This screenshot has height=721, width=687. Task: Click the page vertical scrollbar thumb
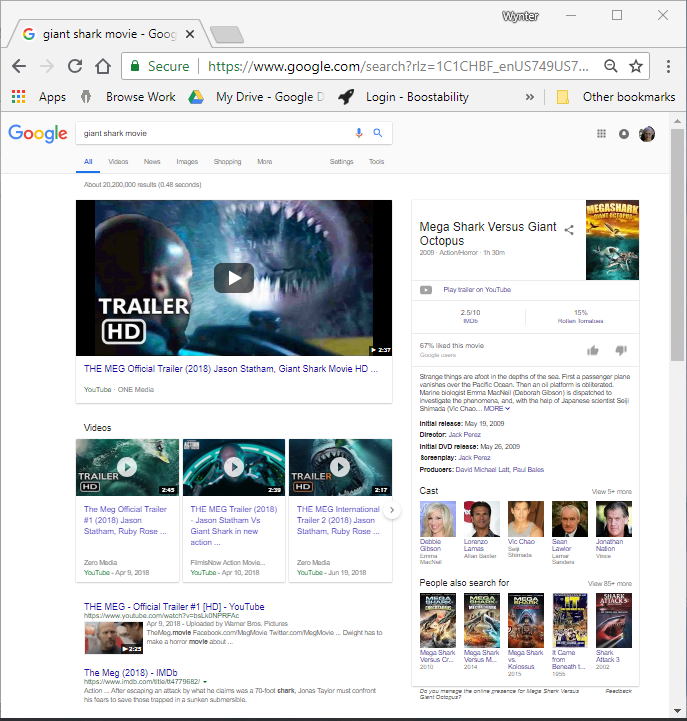click(677, 245)
